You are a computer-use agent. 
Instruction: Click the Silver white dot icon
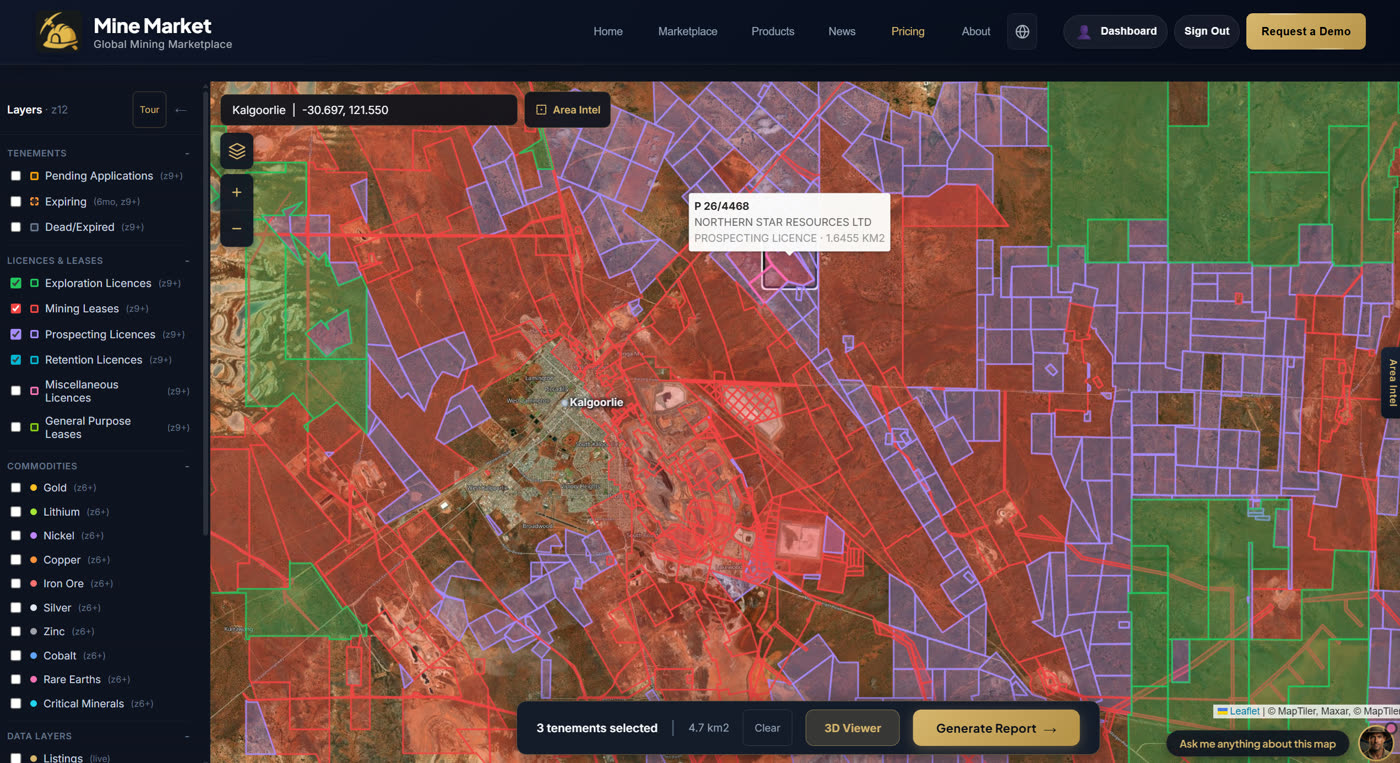[x=34, y=608]
